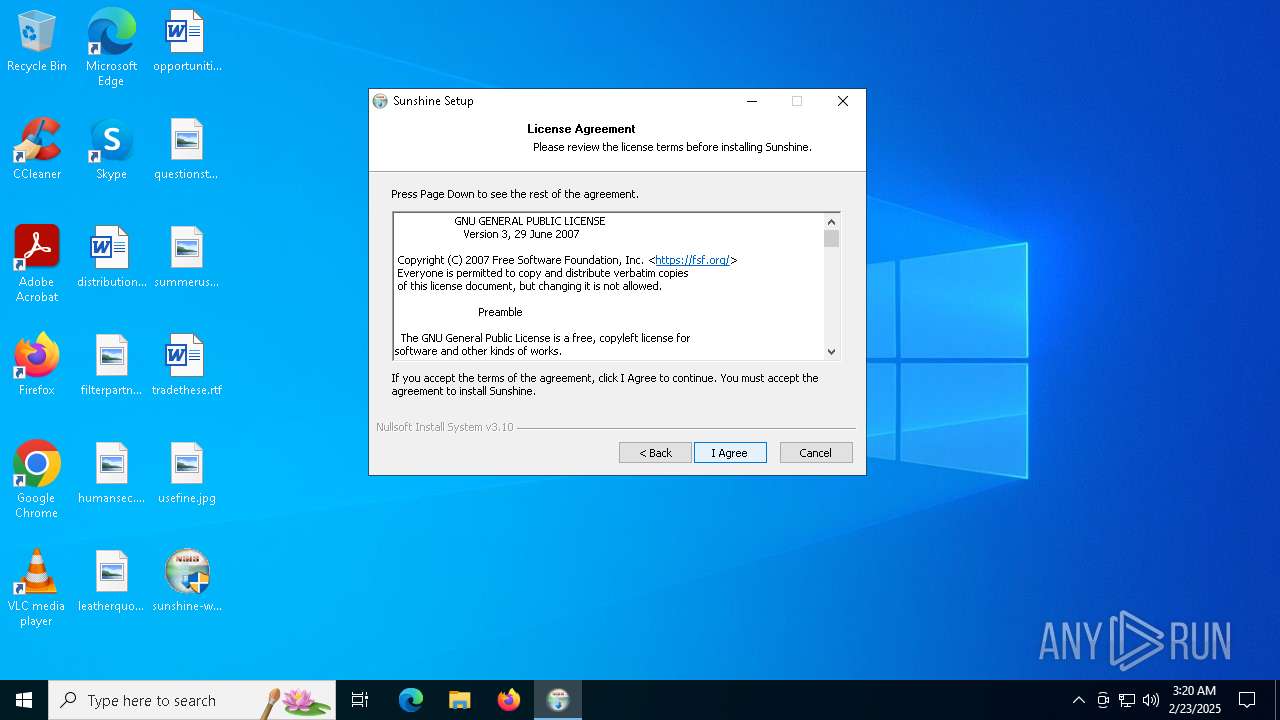Screen dimensions: 1280x720
Task: Select the filterpartn... file icon
Action: coord(111,365)
